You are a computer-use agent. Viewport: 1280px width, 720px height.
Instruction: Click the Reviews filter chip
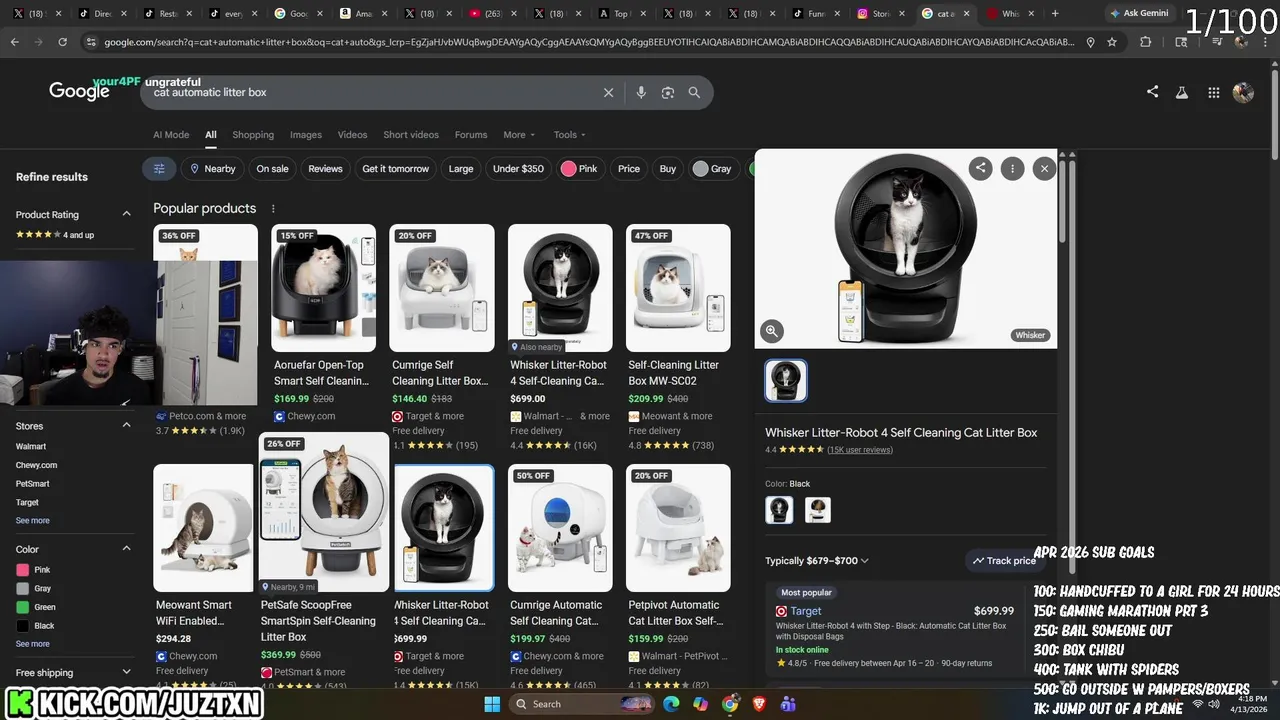pos(325,169)
